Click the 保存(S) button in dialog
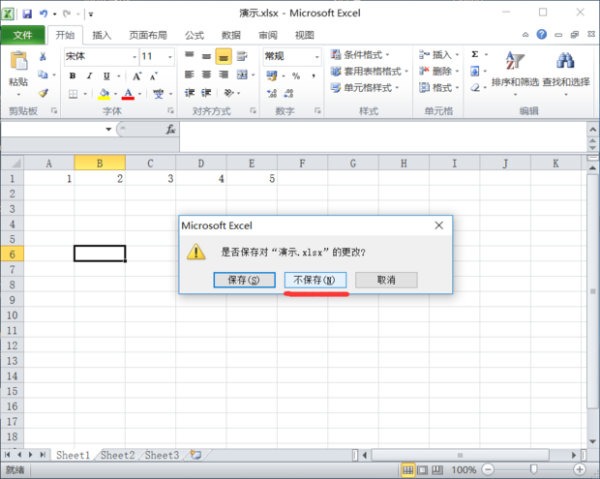 tap(244, 280)
